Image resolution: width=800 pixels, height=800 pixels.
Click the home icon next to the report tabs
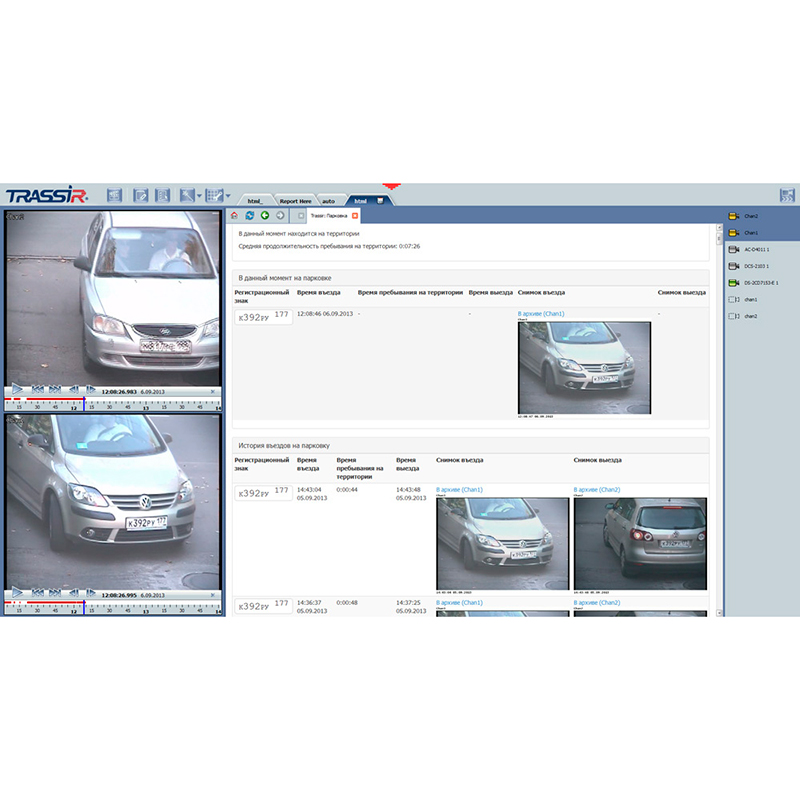[x=233, y=215]
